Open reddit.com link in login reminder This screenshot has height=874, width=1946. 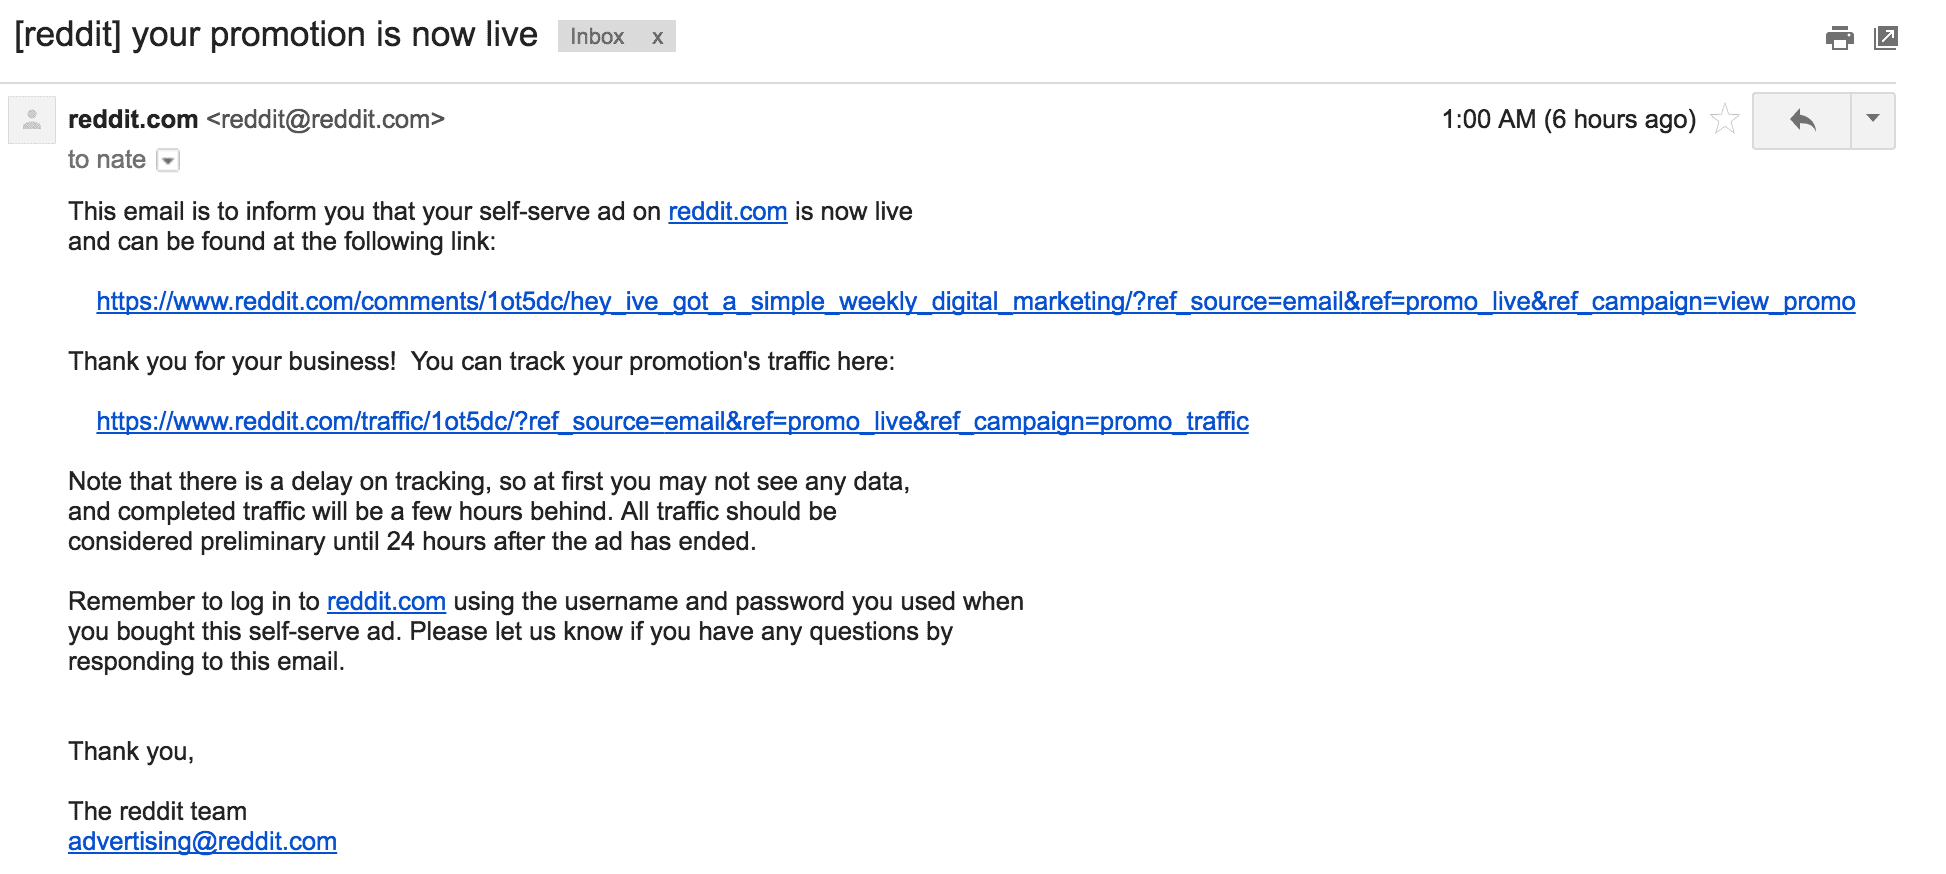(386, 602)
